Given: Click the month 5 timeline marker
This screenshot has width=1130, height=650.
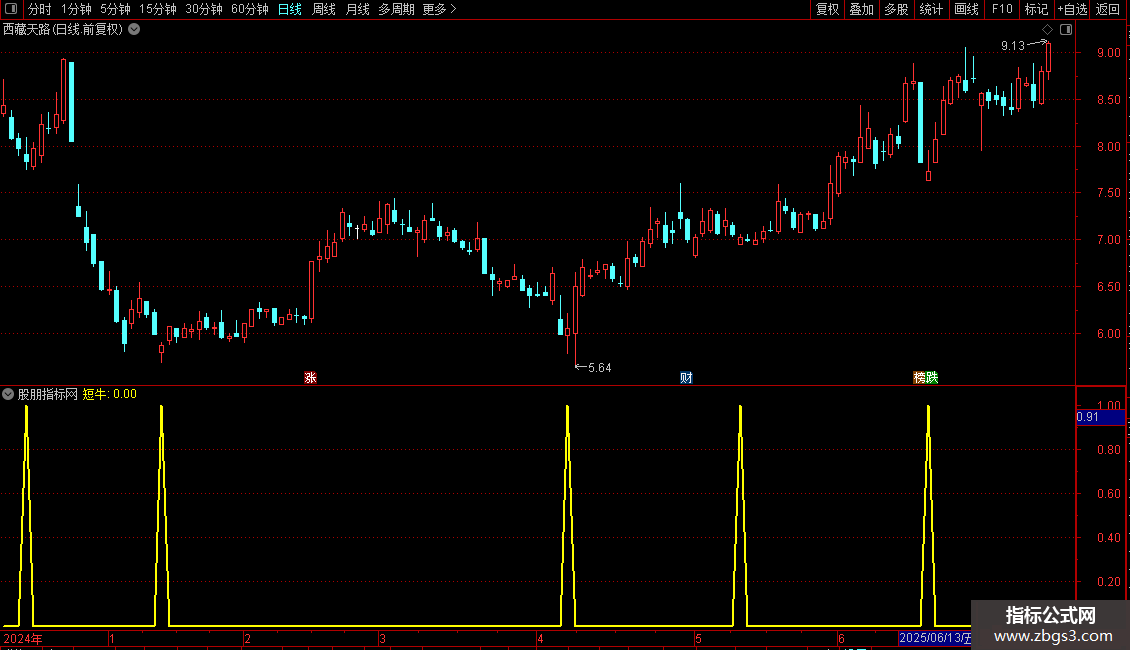Looking at the screenshot, I should pos(698,638).
